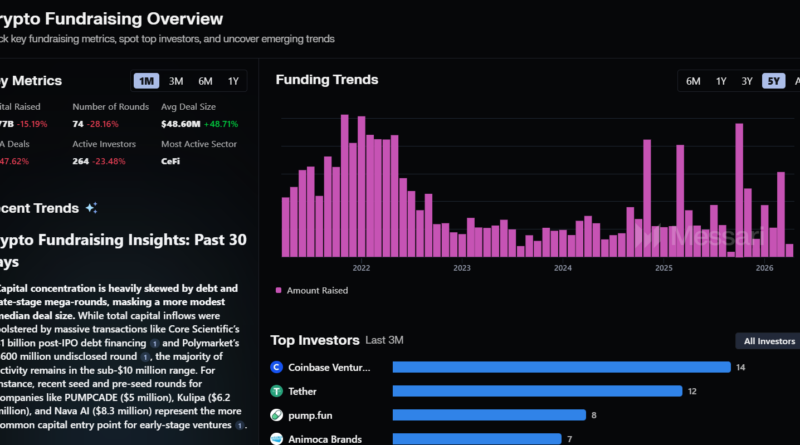Viewport: 800px width, 445px height.
Task: Open the citation badge after early-stage ventures
Action: (240, 425)
